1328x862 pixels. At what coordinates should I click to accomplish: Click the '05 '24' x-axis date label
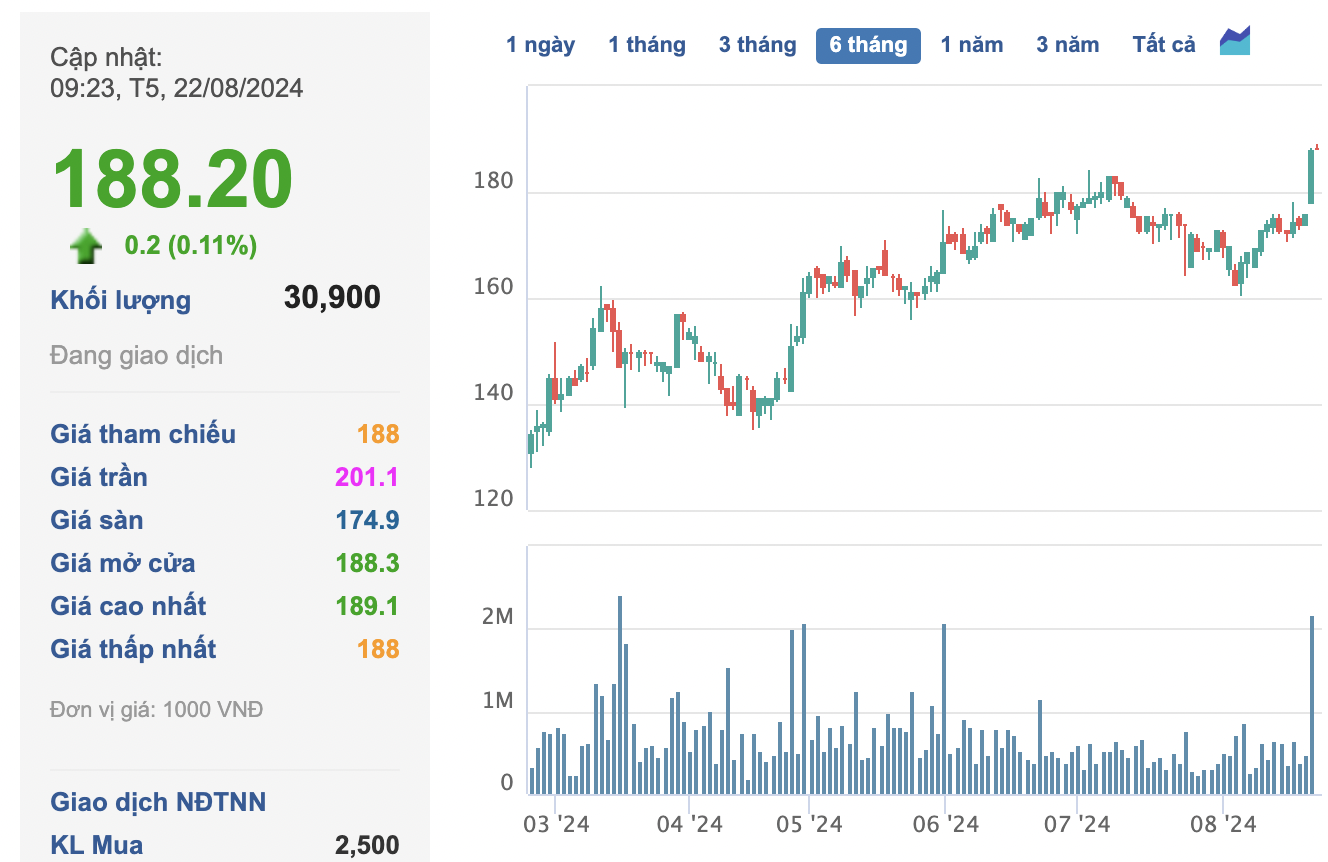(809, 825)
